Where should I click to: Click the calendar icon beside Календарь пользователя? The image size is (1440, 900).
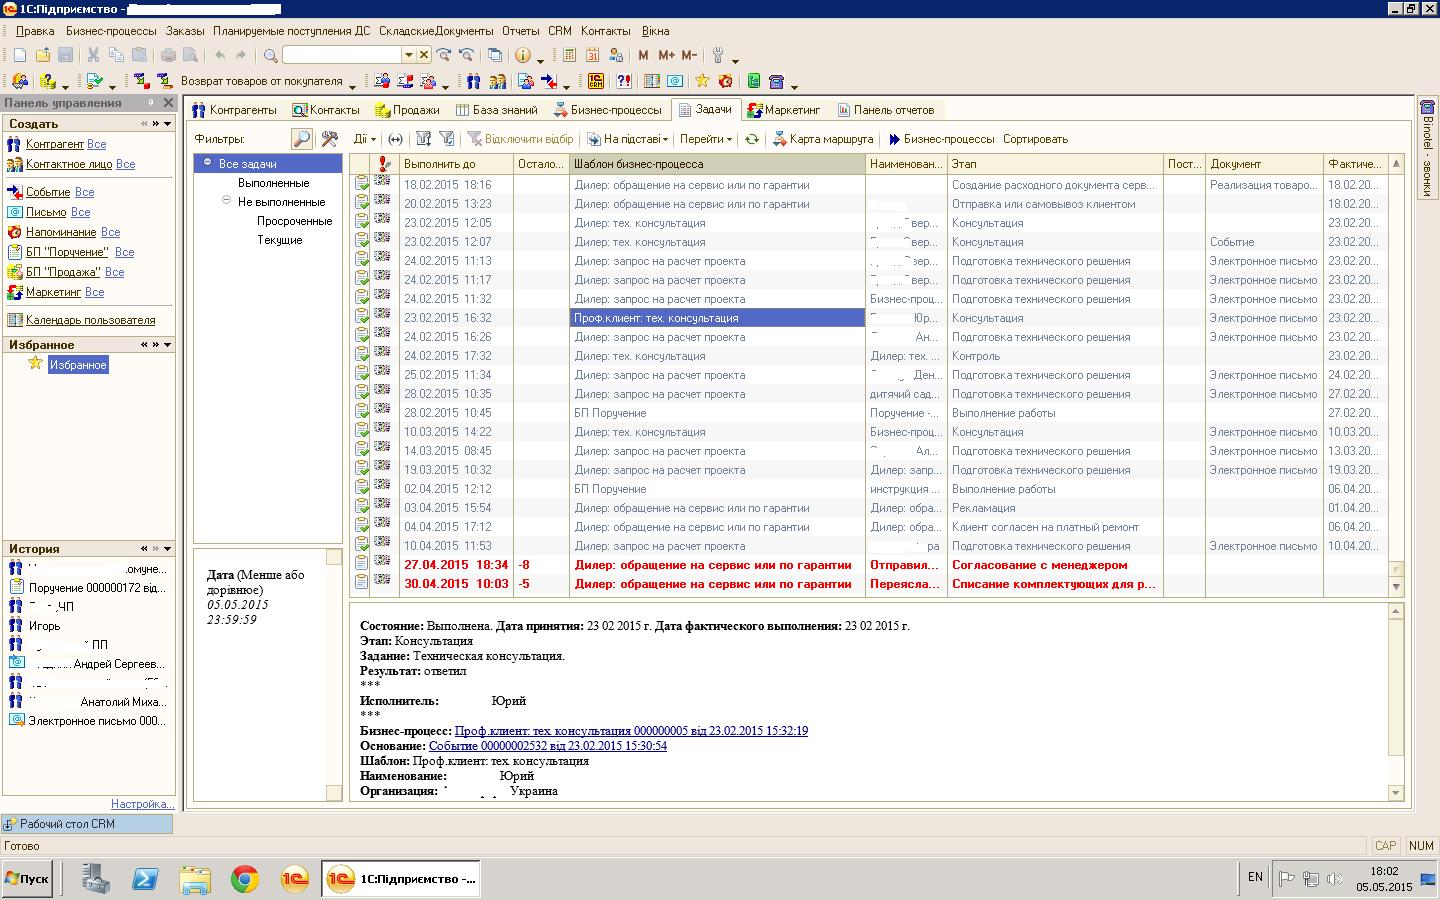[14, 321]
